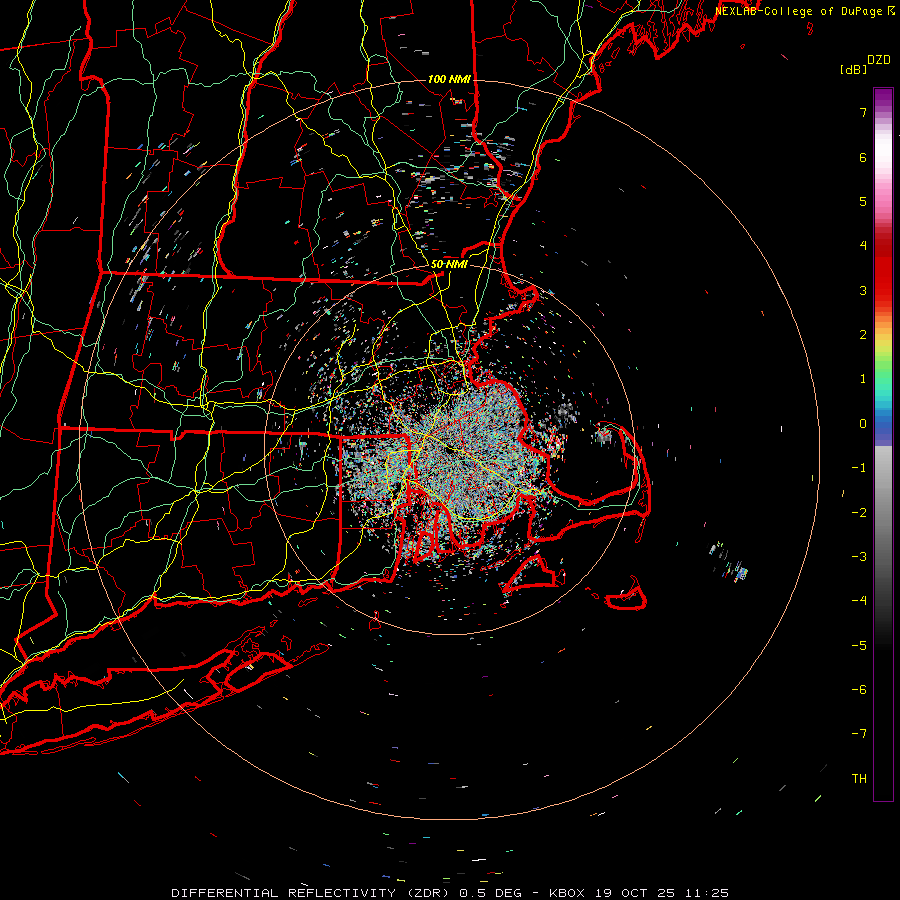This screenshot has width=900, height=900.
Task: Click the 5 value on the color scale
Action: 863,201
